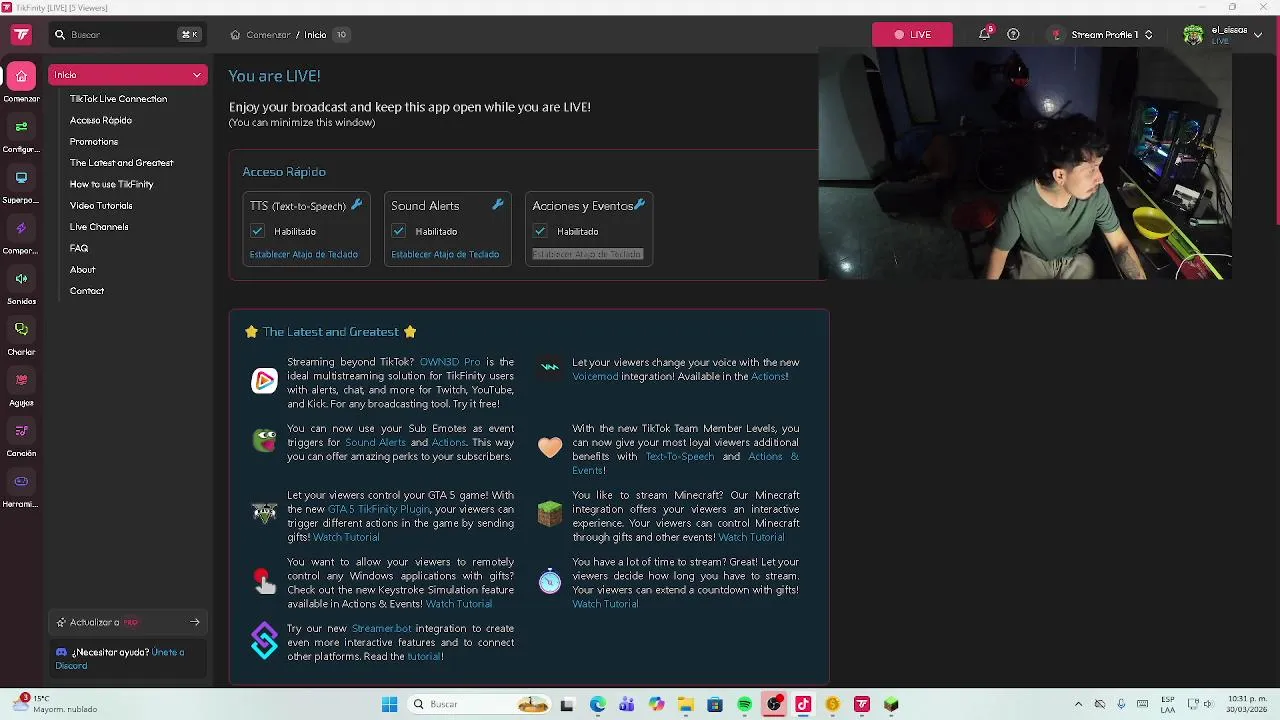Open the Sonidos speaker sidebar icon
Viewport: 1280px width, 720px height.
(21, 279)
